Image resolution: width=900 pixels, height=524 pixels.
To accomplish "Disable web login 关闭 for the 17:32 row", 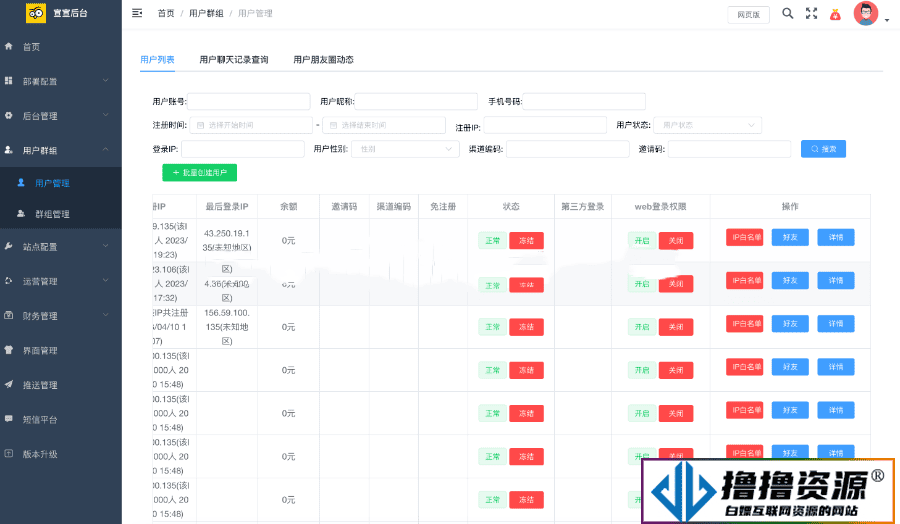I will point(676,284).
